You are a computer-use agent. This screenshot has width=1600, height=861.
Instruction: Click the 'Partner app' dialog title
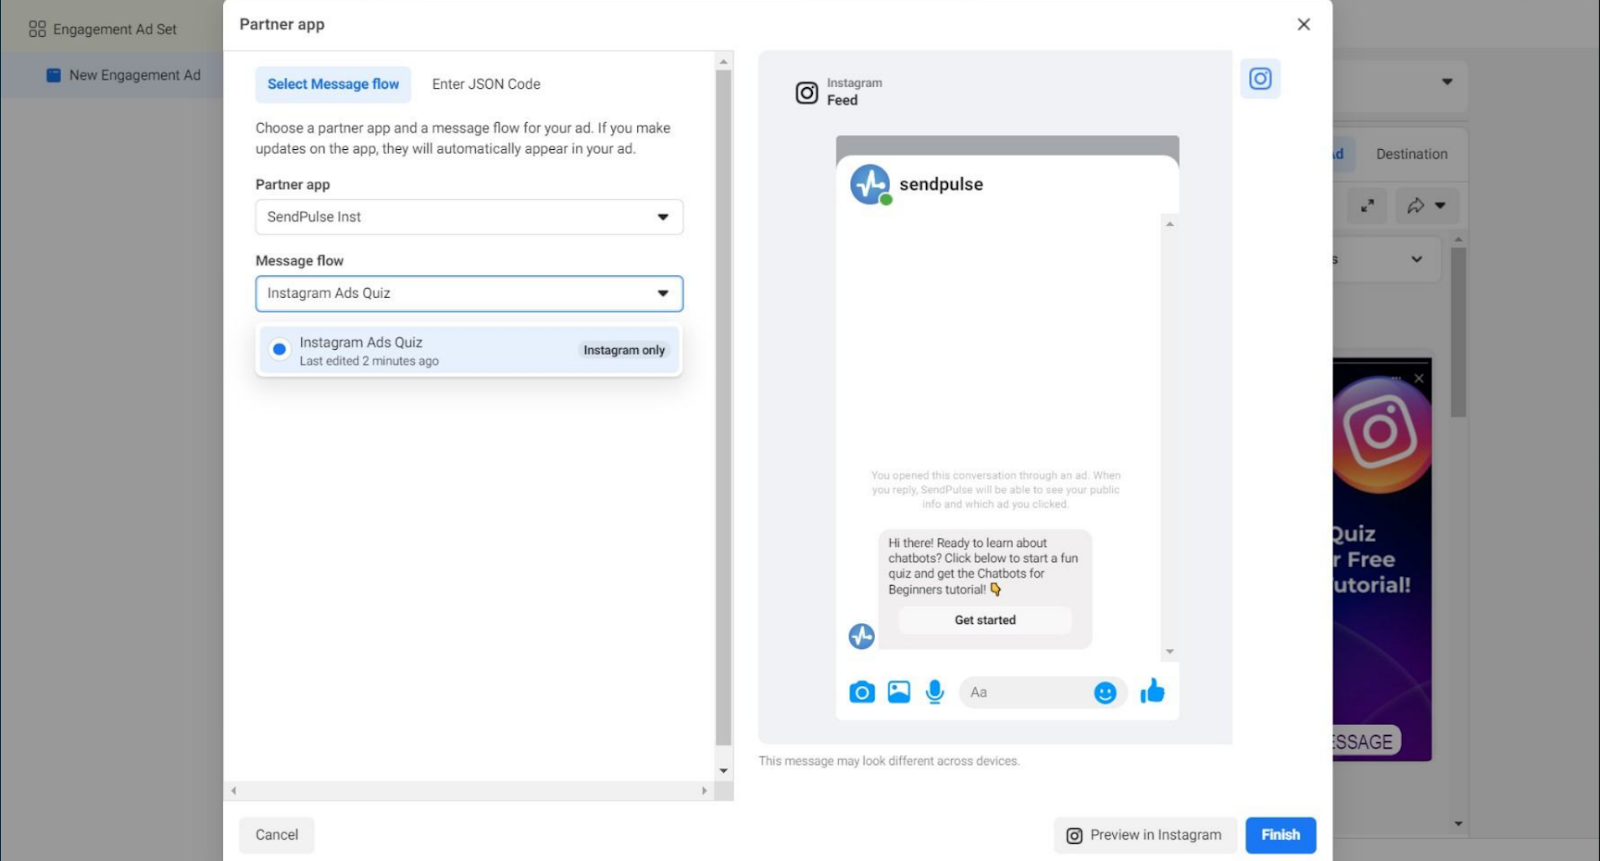coord(282,24)
